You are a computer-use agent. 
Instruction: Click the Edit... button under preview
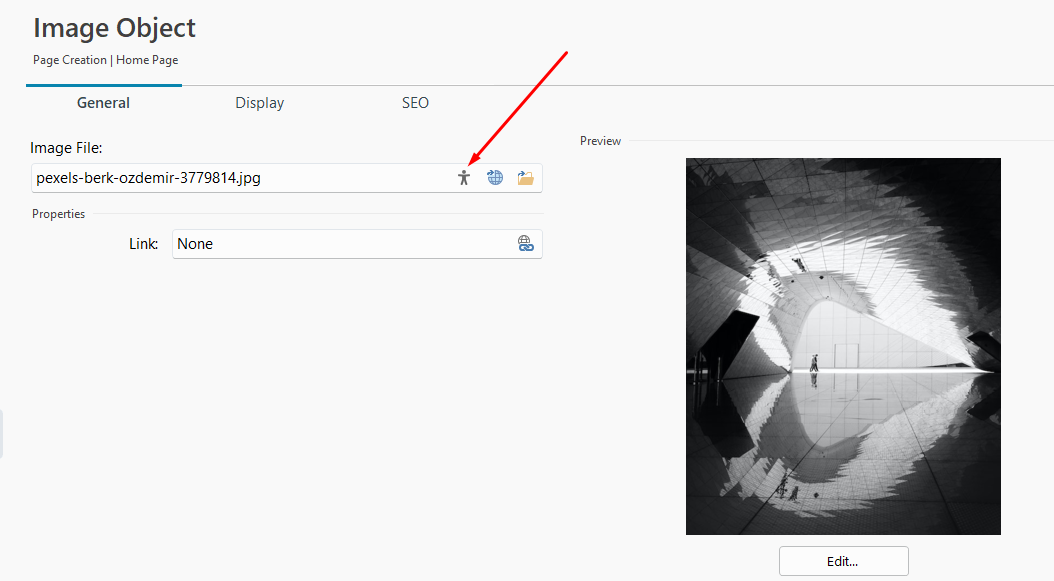[x=844, y=561]
